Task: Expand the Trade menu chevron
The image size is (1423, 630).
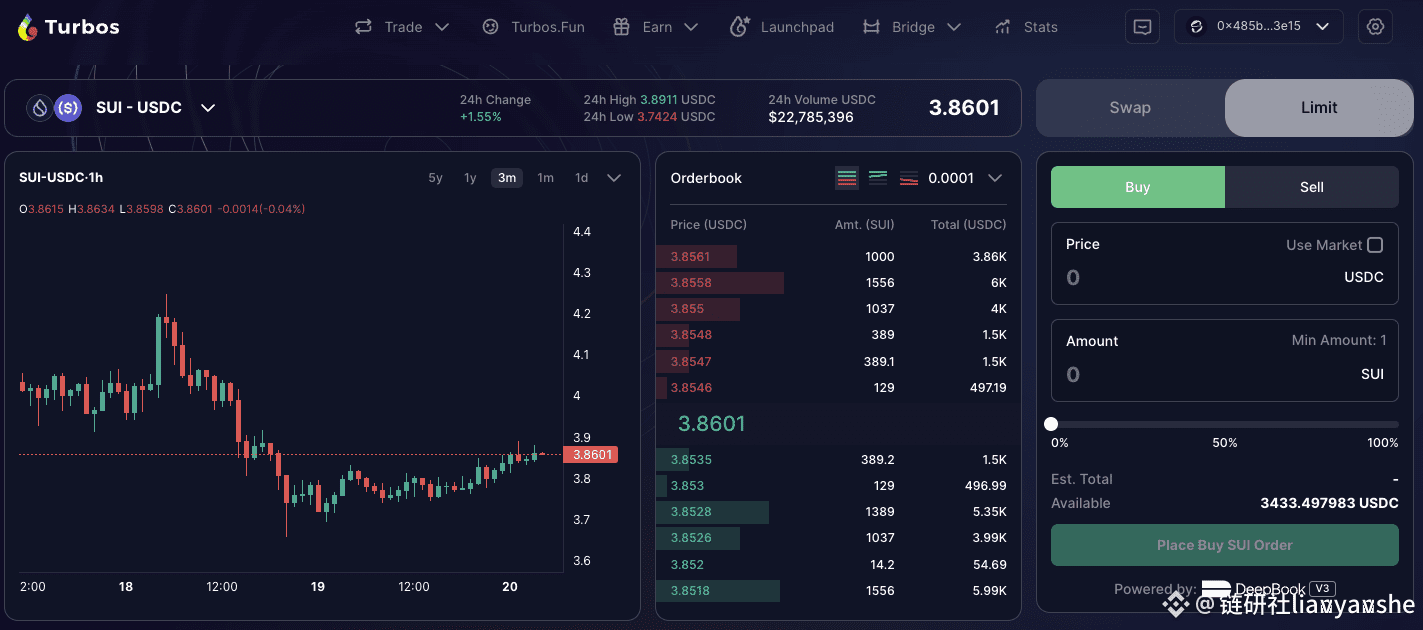Action: click(442, 27)
